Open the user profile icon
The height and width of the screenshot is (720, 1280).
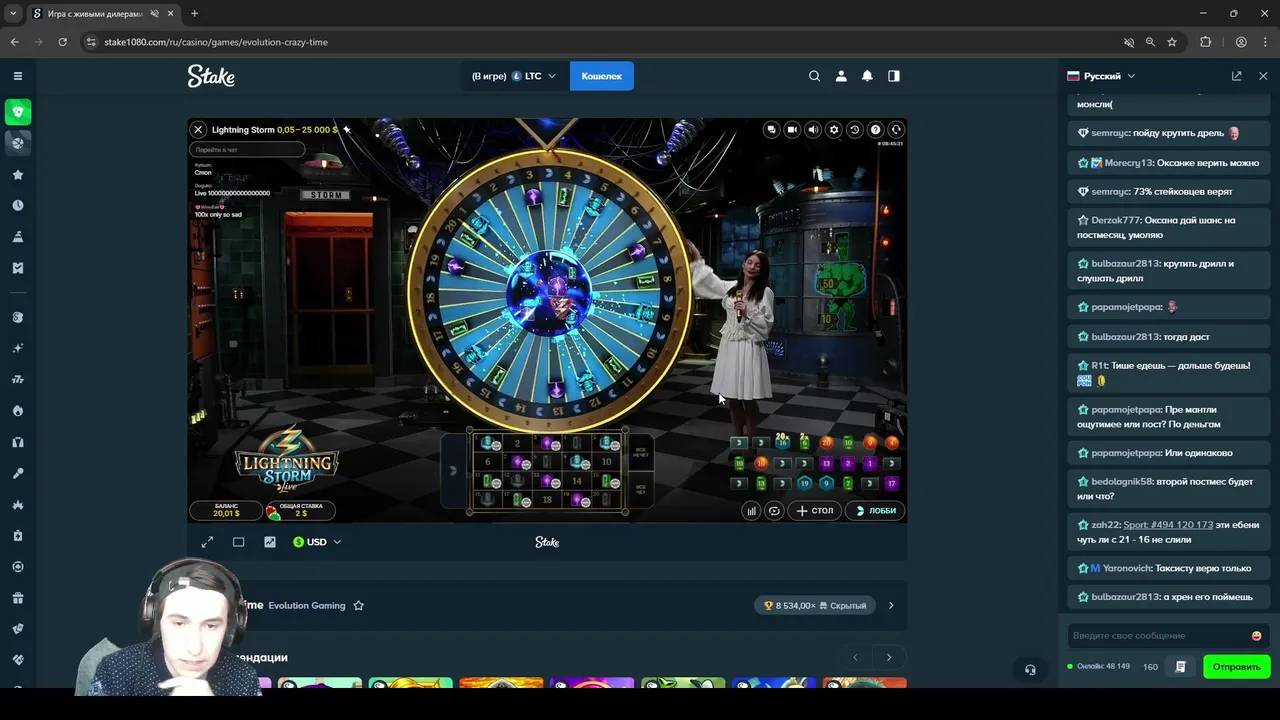pos(841,76)
